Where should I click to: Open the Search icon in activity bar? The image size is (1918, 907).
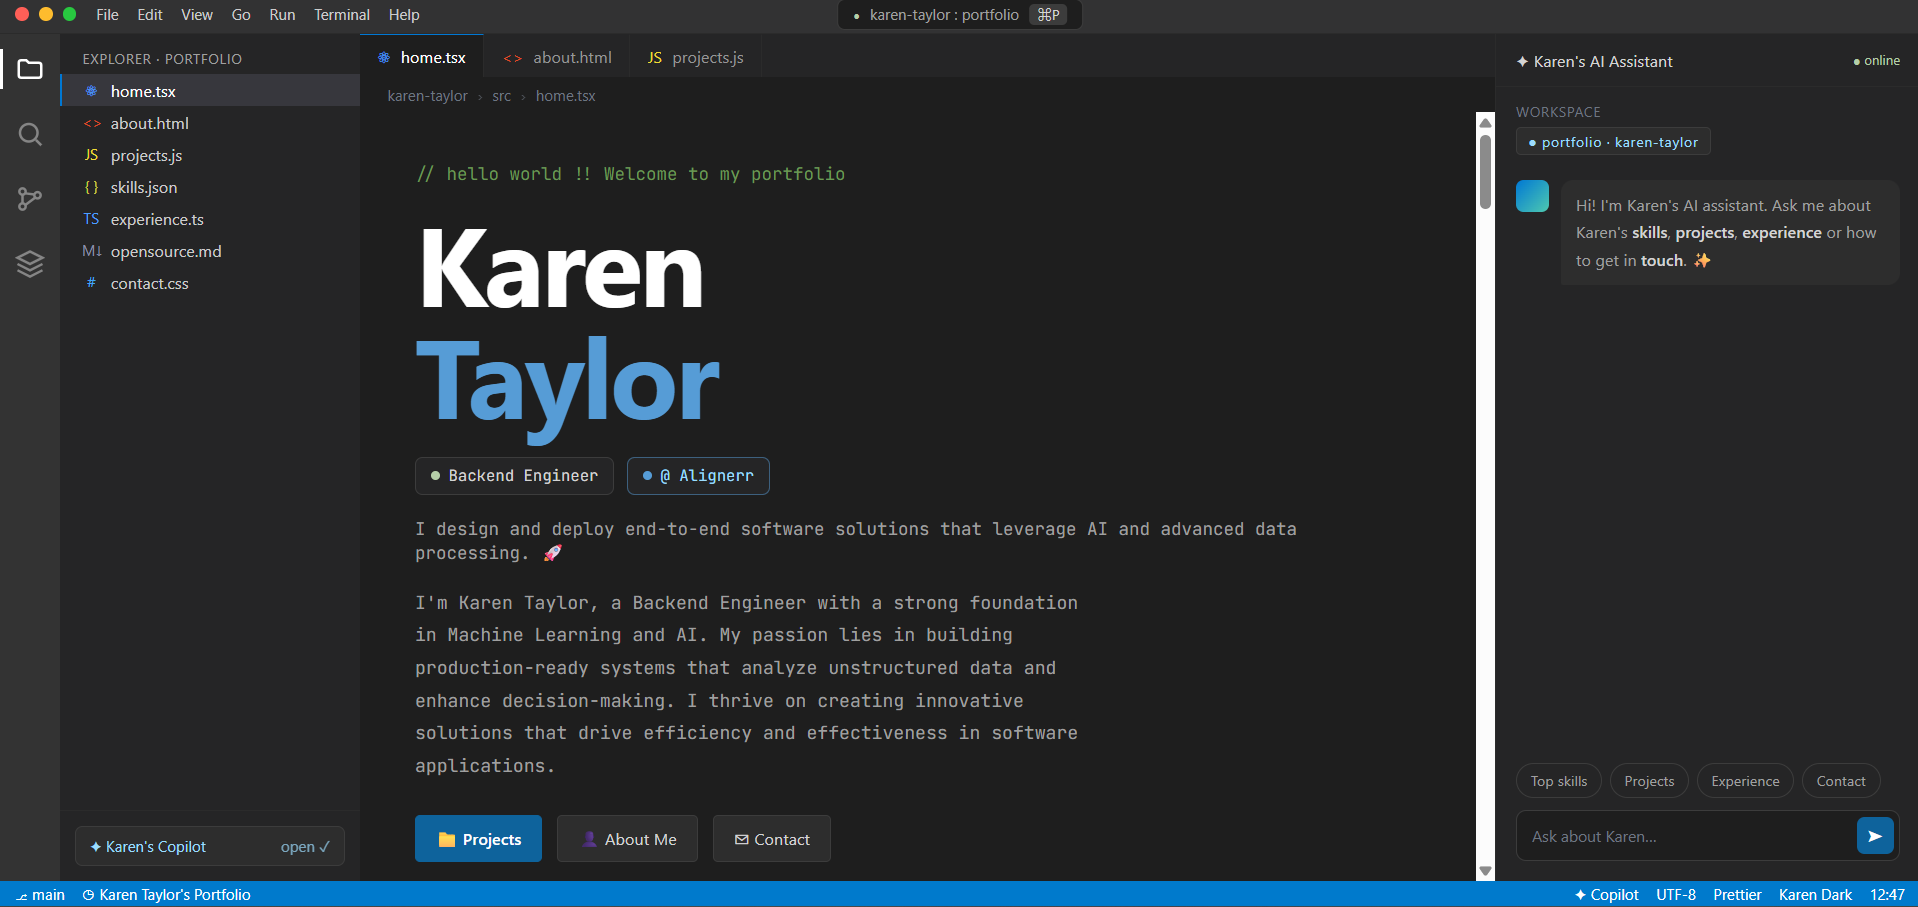[x=30, y=134]
